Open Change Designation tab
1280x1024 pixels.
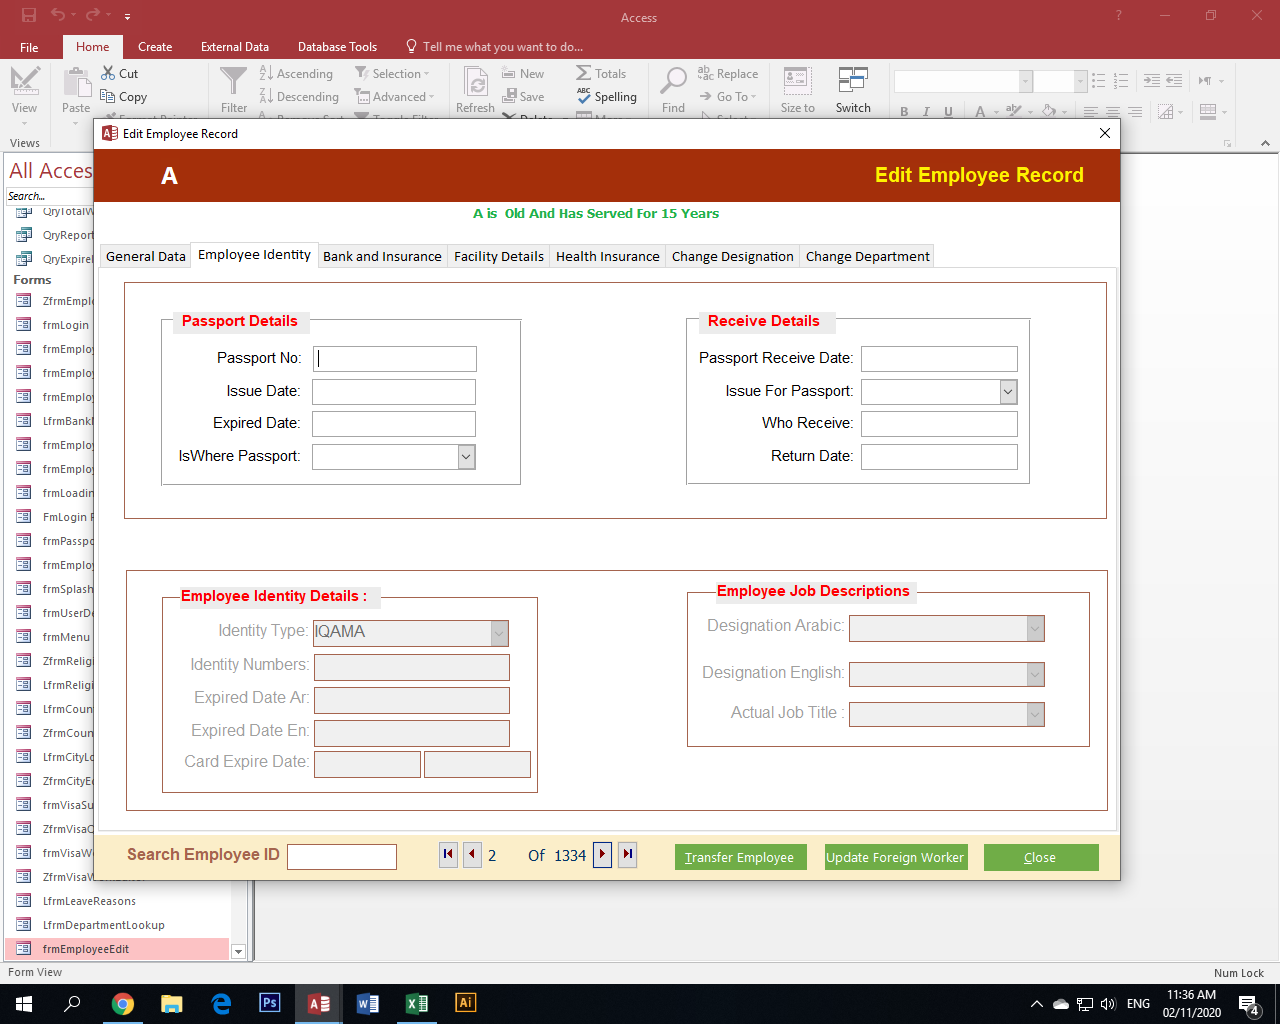point(733,256)
